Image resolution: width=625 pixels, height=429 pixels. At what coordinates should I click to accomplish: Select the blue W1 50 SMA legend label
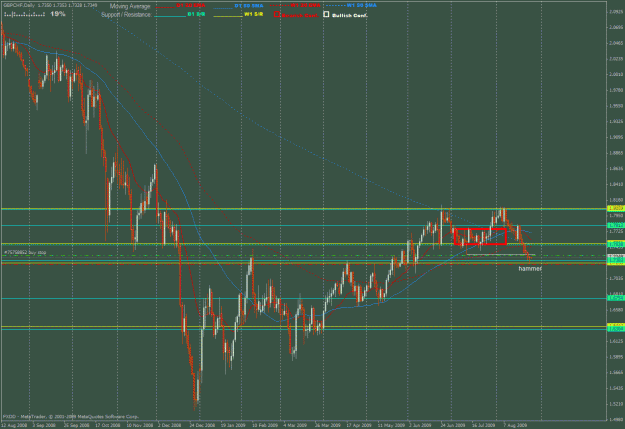(x=362, y=6)
